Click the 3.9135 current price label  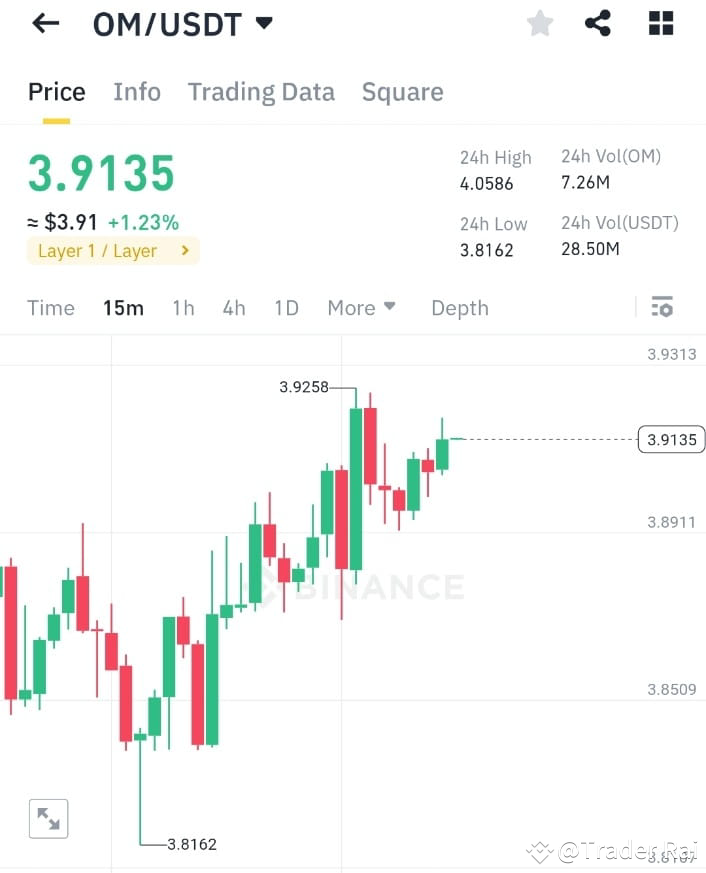(670, 439)
